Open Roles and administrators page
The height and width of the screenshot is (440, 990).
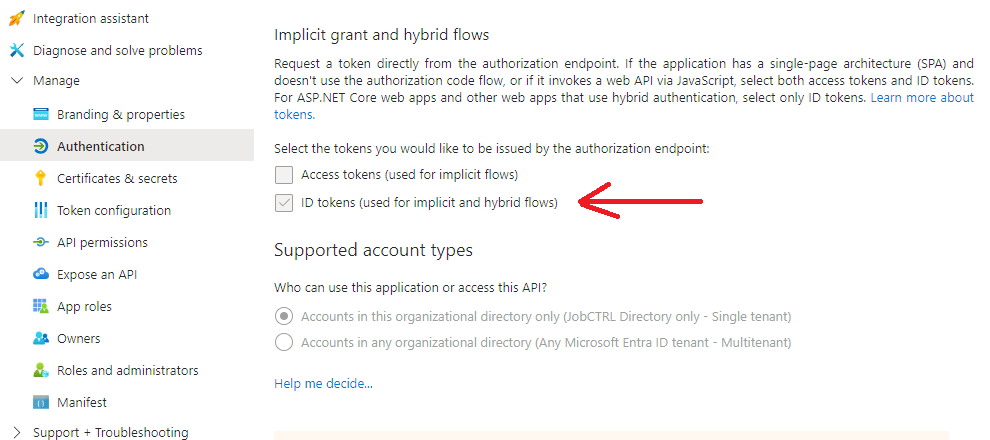[x=127, y=371]
